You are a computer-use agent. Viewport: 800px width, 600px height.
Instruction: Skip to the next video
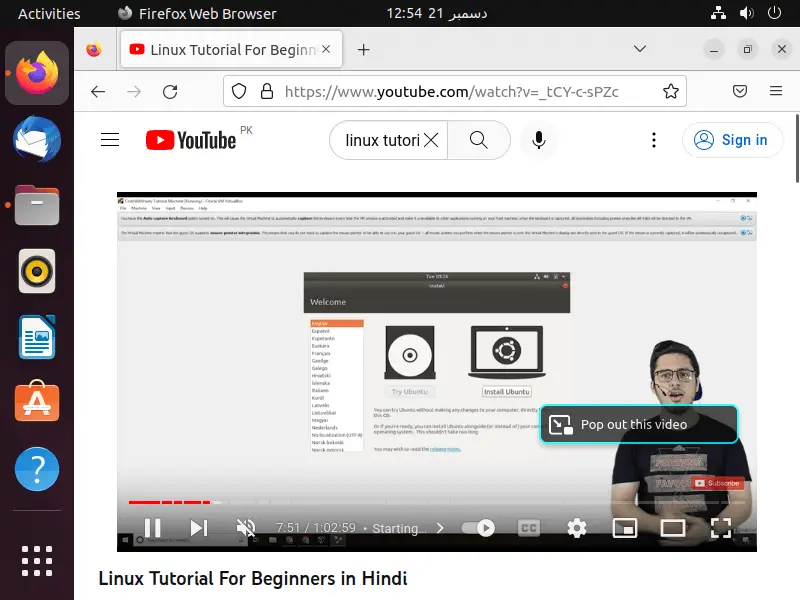[198, 528]
